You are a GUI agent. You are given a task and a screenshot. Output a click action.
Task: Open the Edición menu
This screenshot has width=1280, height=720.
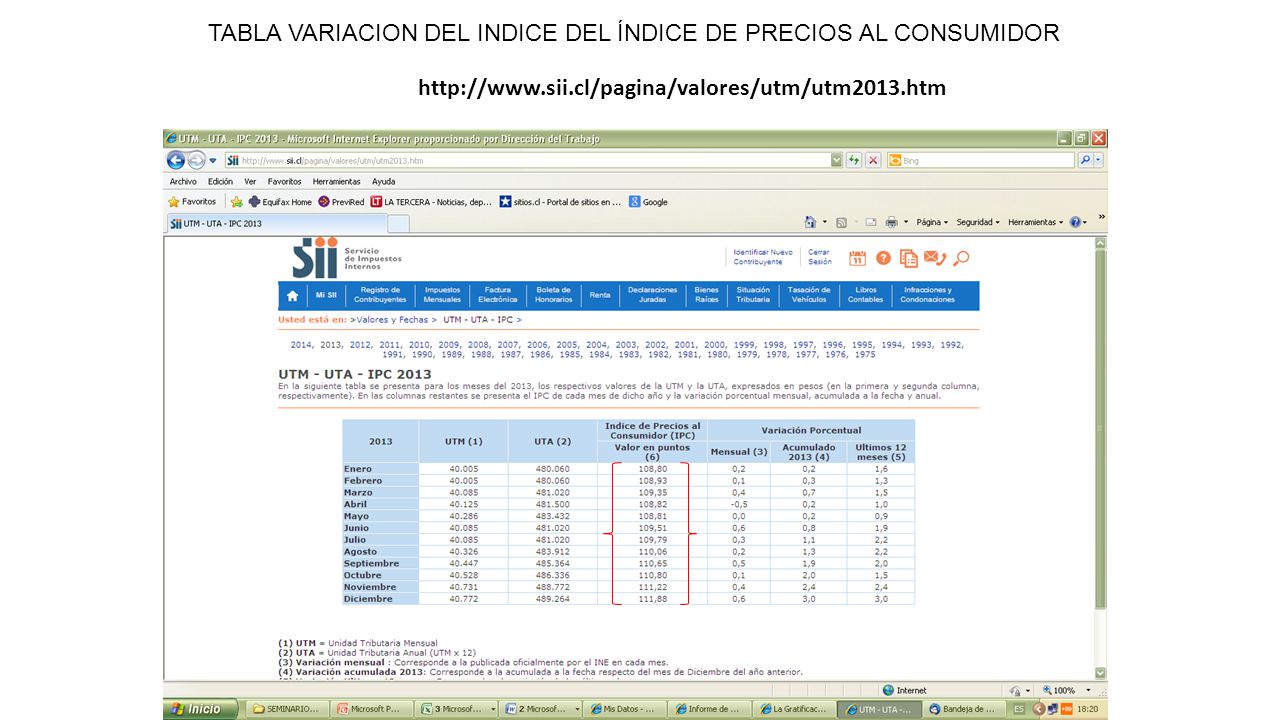[x=220, y=182]
